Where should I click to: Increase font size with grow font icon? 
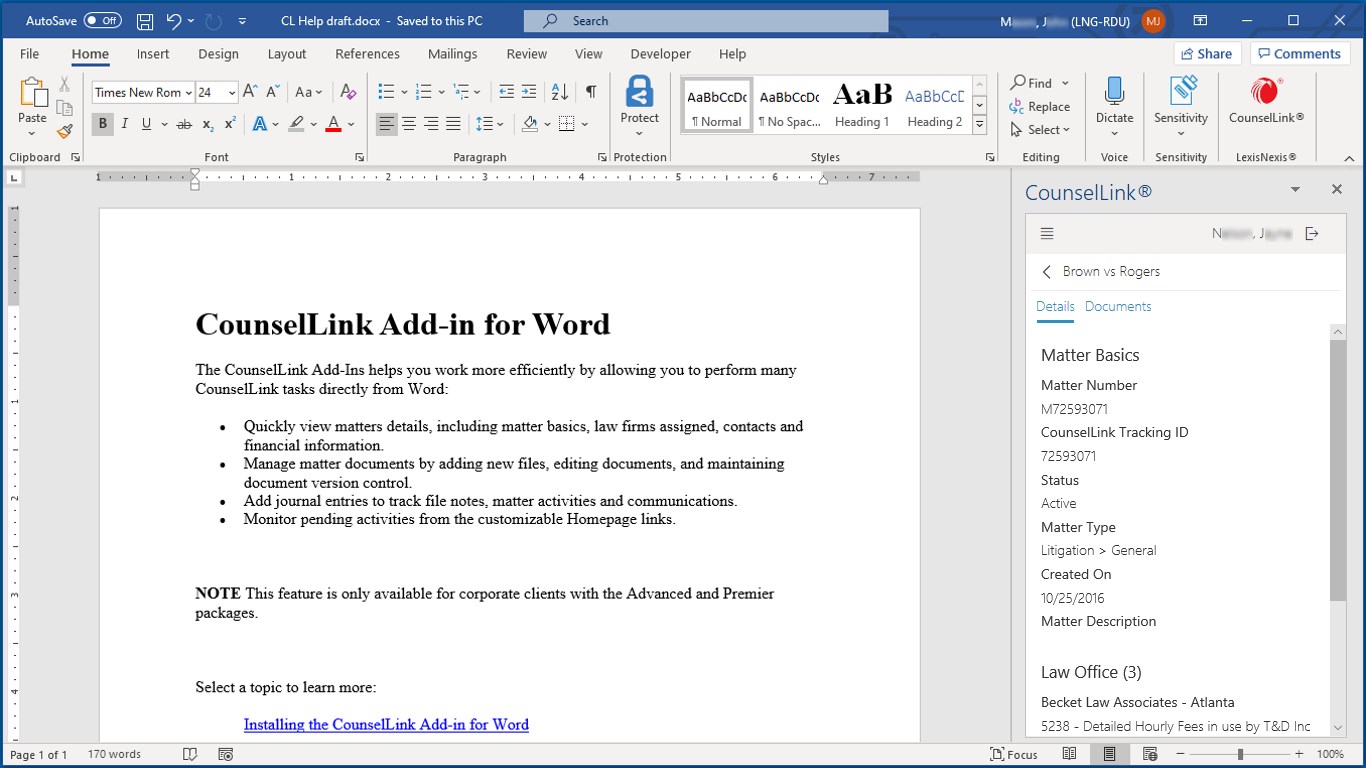tap(251, 92)
